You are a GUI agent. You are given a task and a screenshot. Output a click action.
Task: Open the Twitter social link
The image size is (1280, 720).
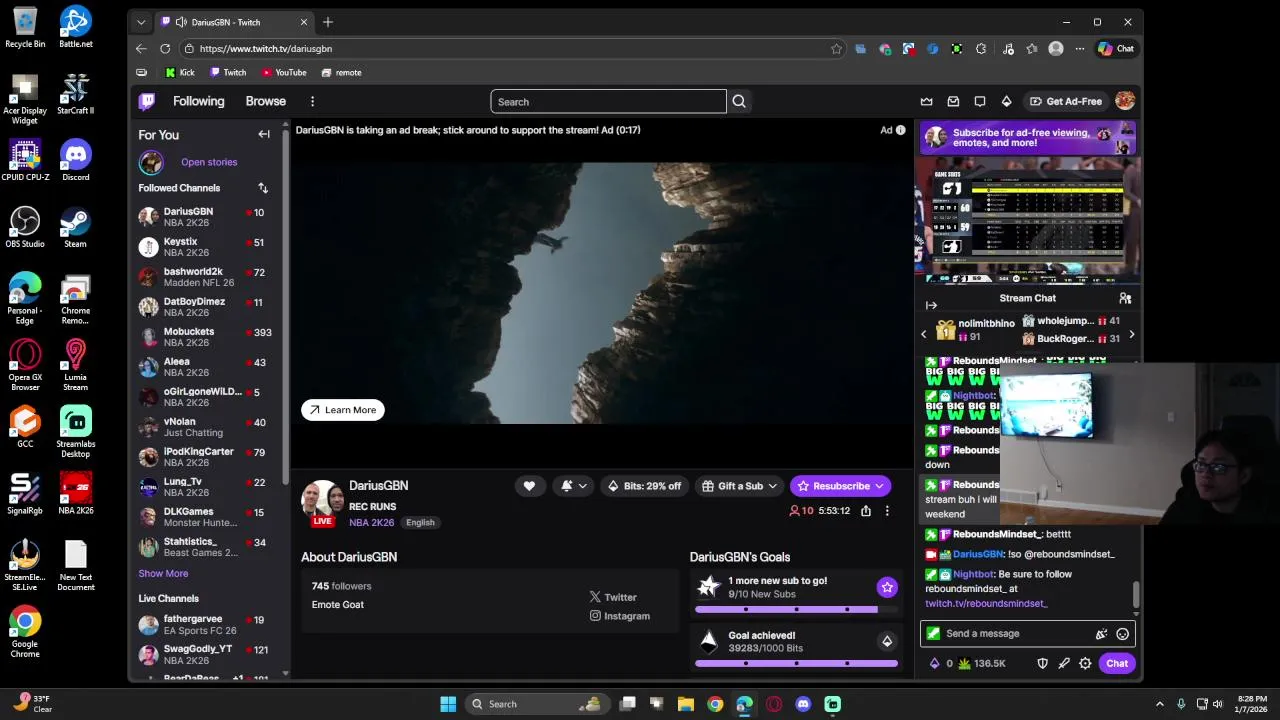tap(612, 597)
